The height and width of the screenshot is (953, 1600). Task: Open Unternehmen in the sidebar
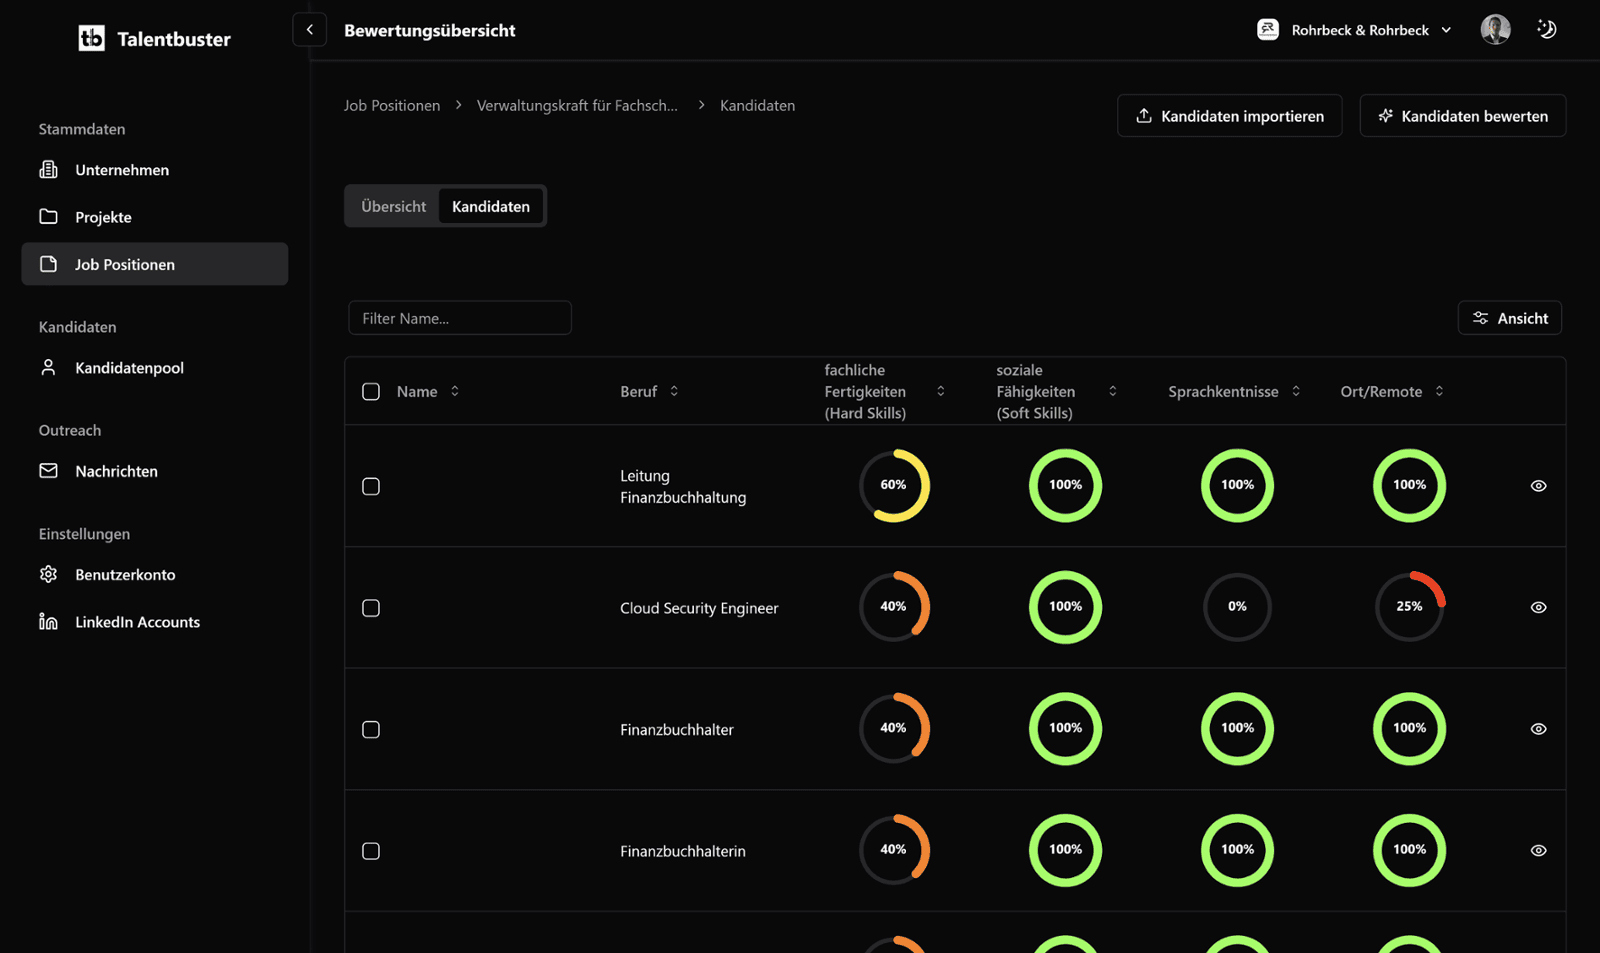155,170
